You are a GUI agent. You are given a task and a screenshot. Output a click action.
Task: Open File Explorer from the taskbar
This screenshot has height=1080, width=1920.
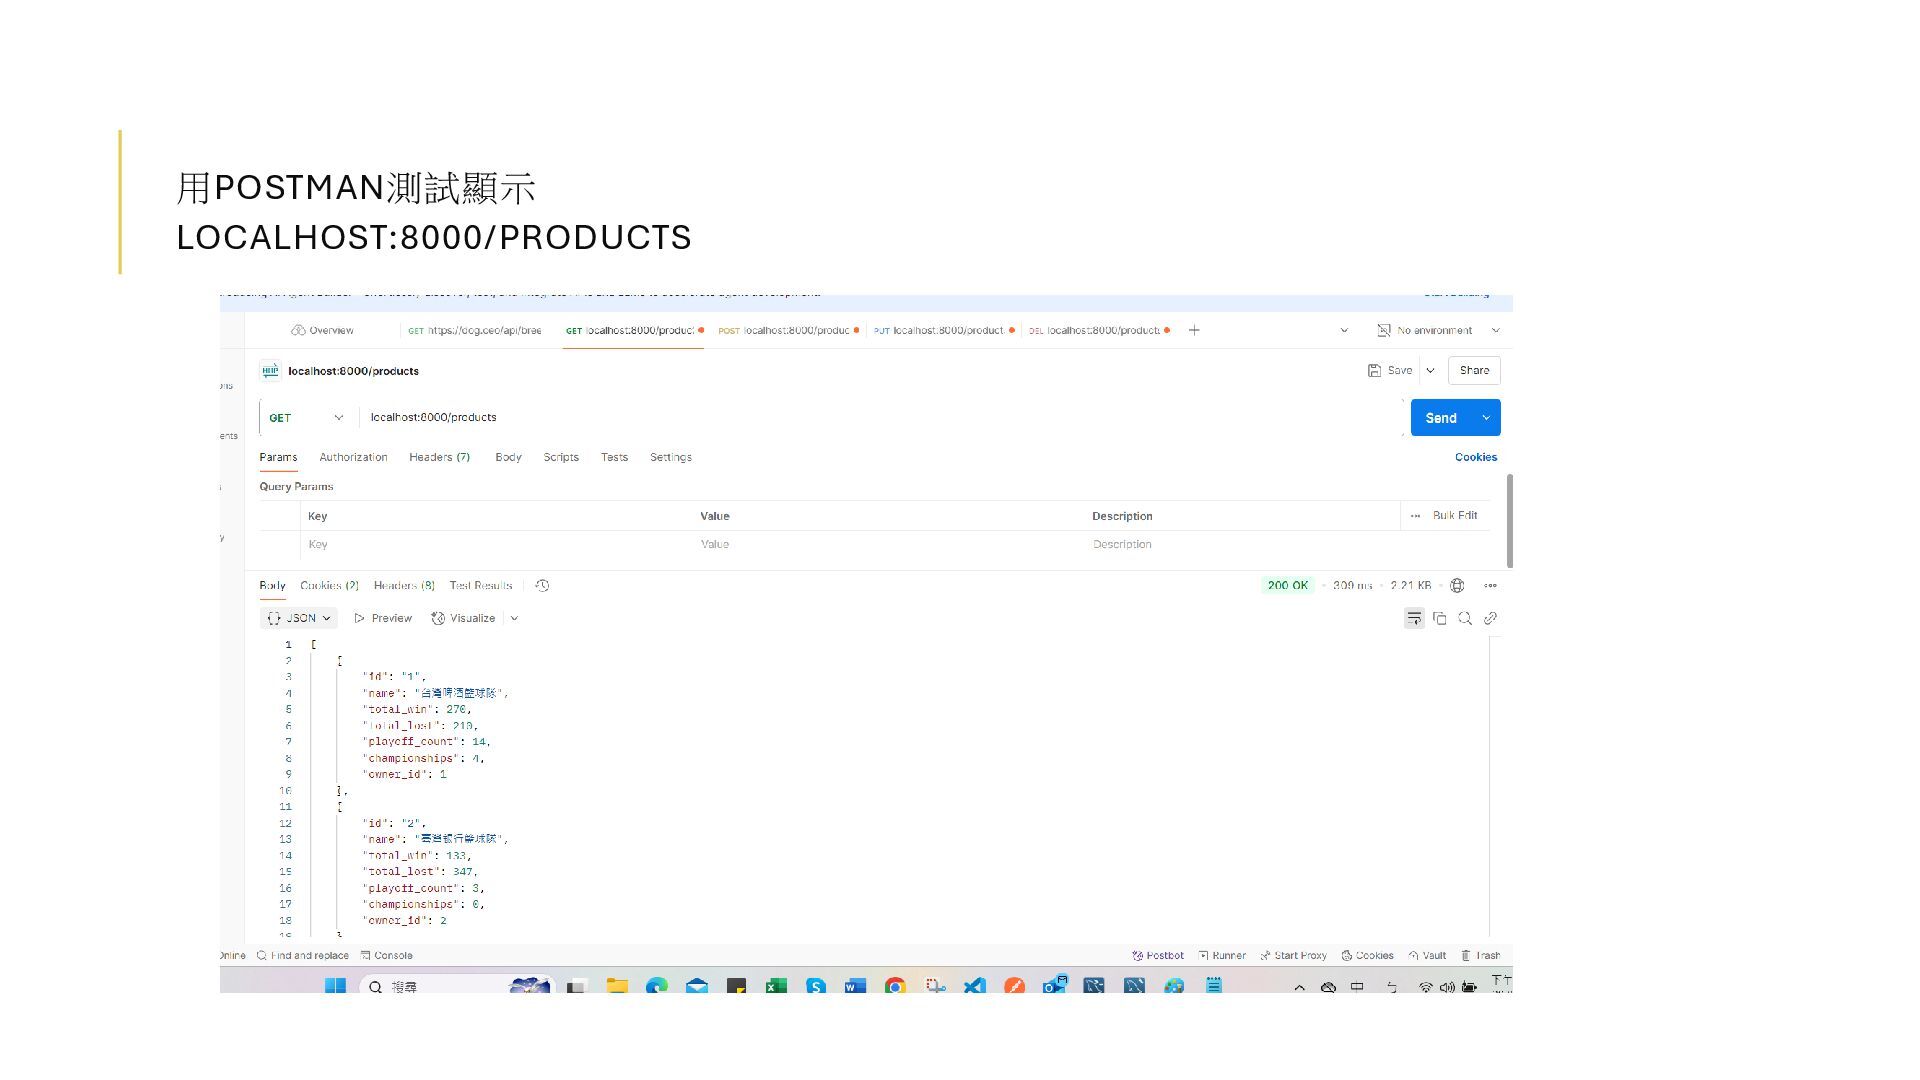(x=617, y=986)
